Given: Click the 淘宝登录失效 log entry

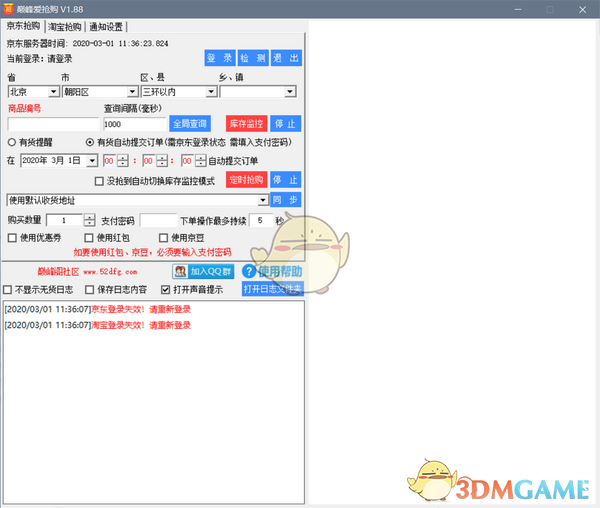Looking at the screenshot, I should (x=98, y=325).
